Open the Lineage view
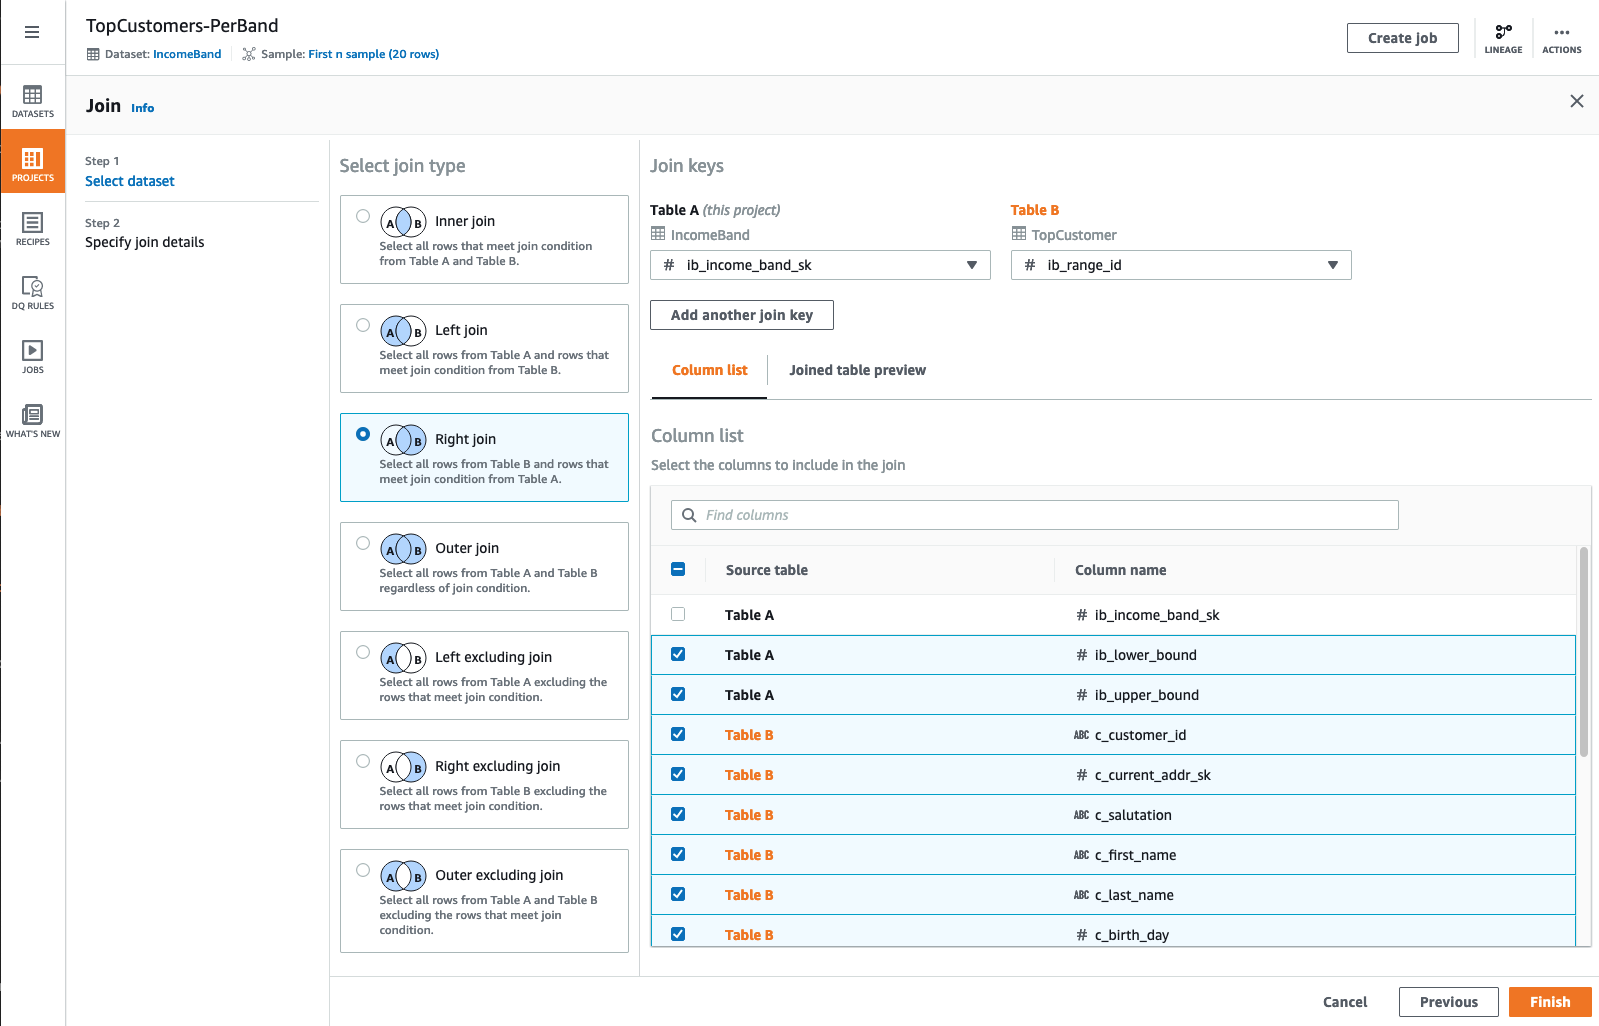The image size is (1599, 1026). click(x=1503, y=39)
